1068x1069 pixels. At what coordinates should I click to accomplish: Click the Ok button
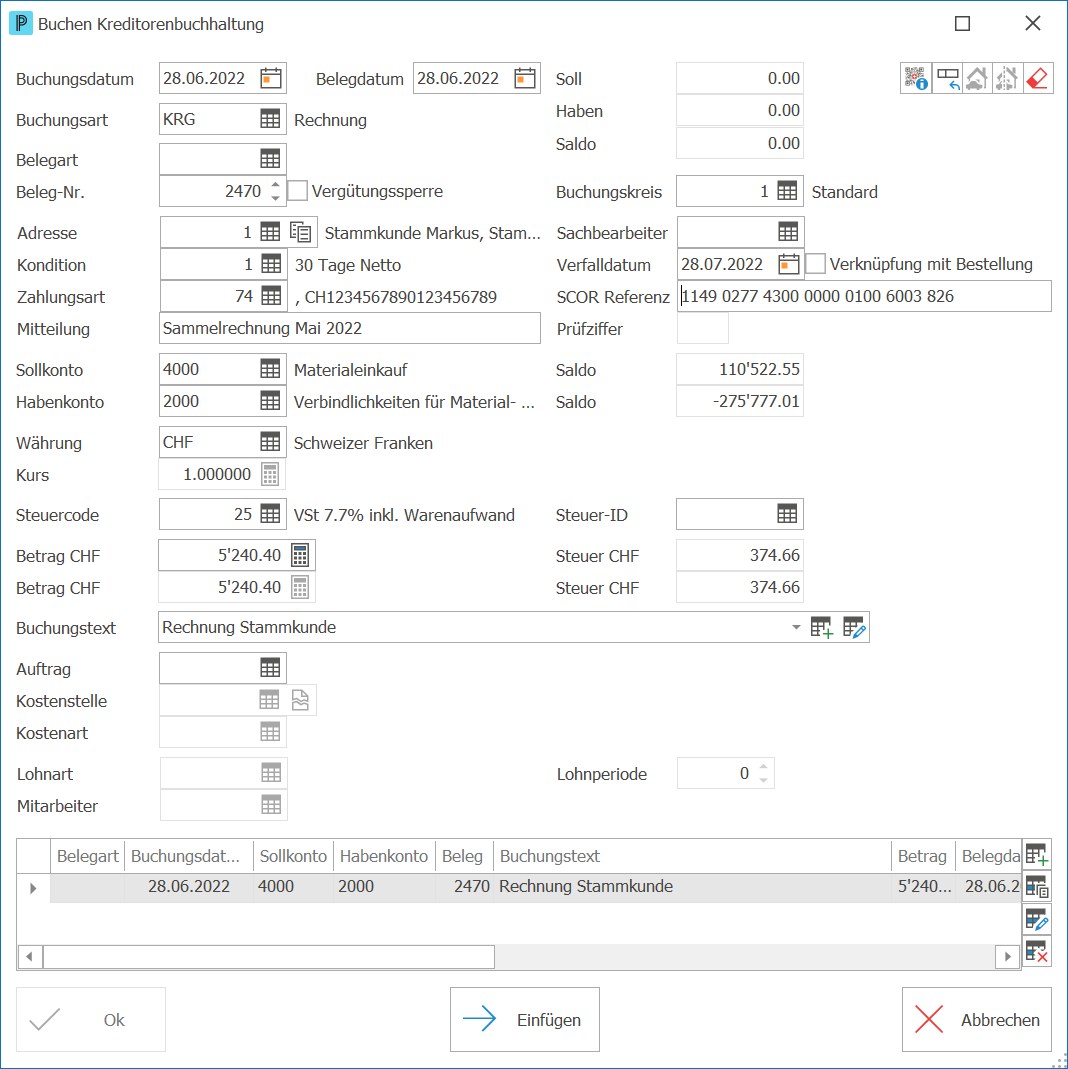click(91, 1019)
